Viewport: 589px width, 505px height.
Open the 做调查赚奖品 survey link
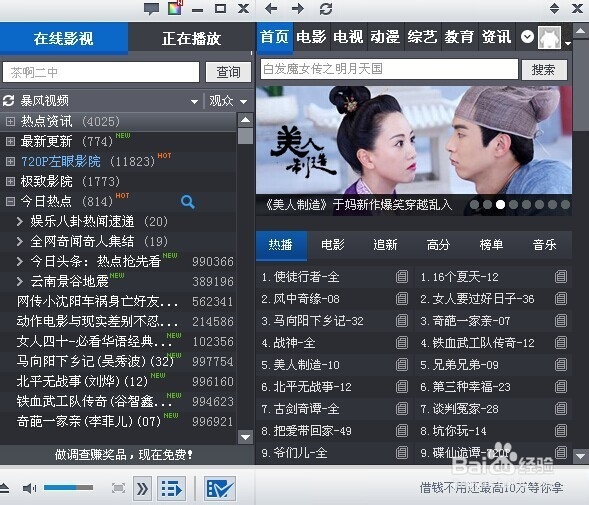click(x=124, y=455)
